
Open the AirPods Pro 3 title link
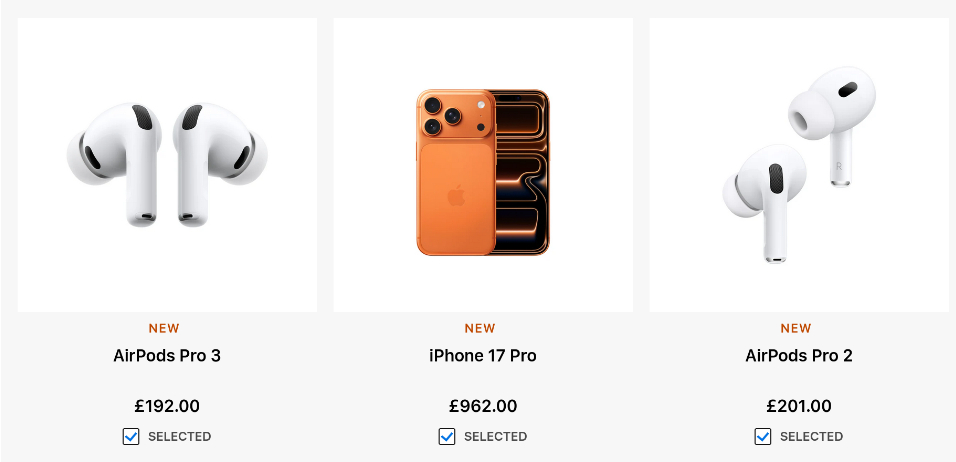tap(167, 356)
